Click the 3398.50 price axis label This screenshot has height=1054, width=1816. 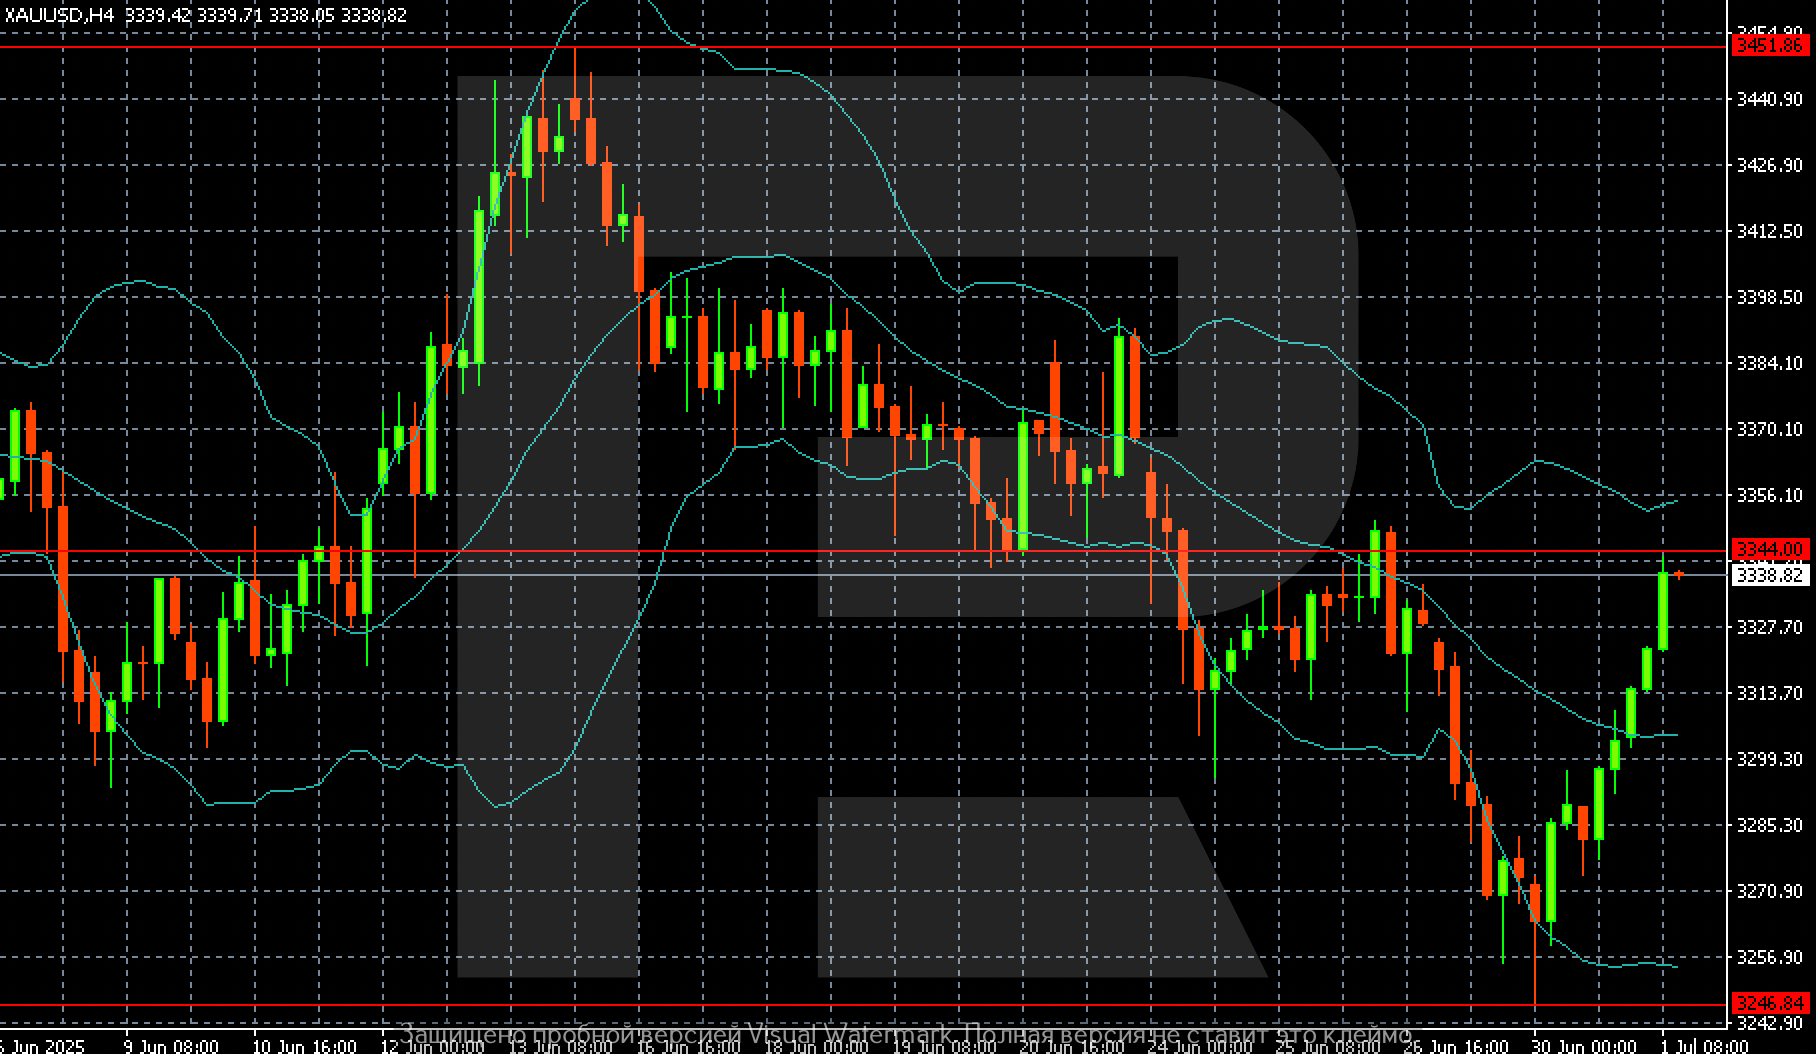click(x=1770, y=298)
